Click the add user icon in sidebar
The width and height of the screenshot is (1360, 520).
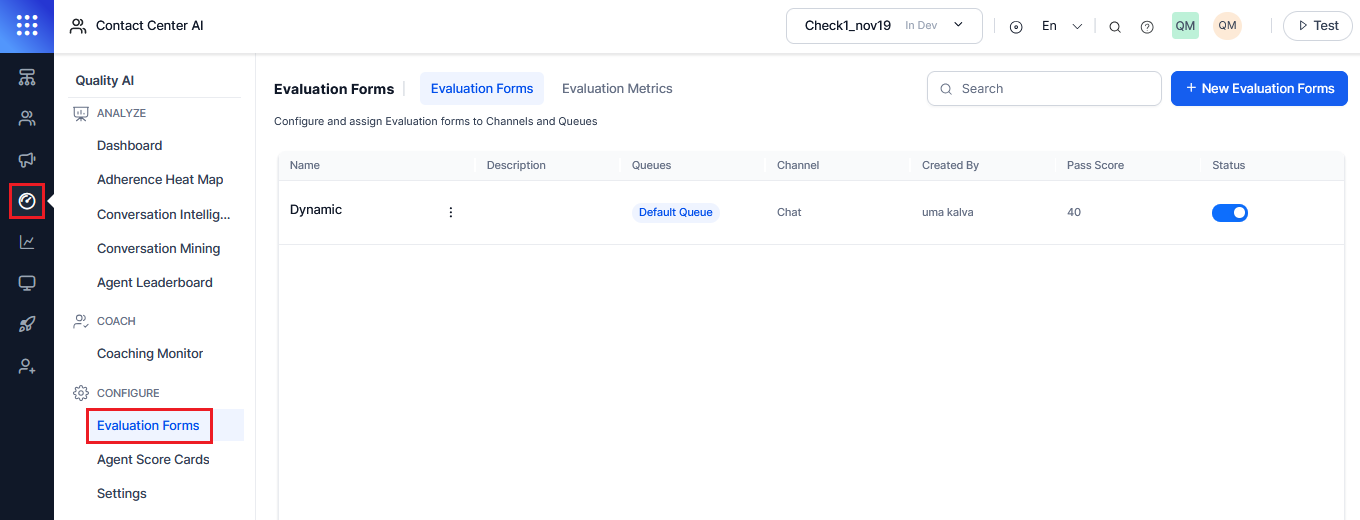click(27, 367)
